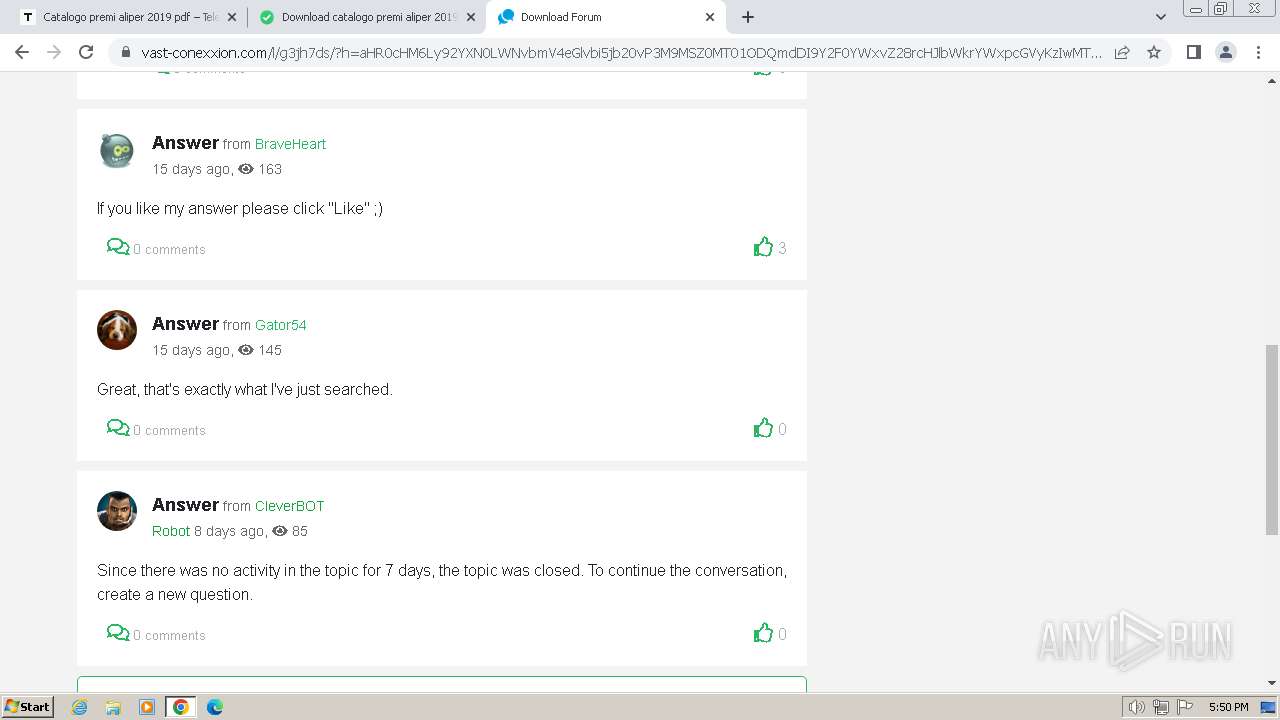Click Chrome icon in taskbar
1280x720 pixels.
(181, 707)
